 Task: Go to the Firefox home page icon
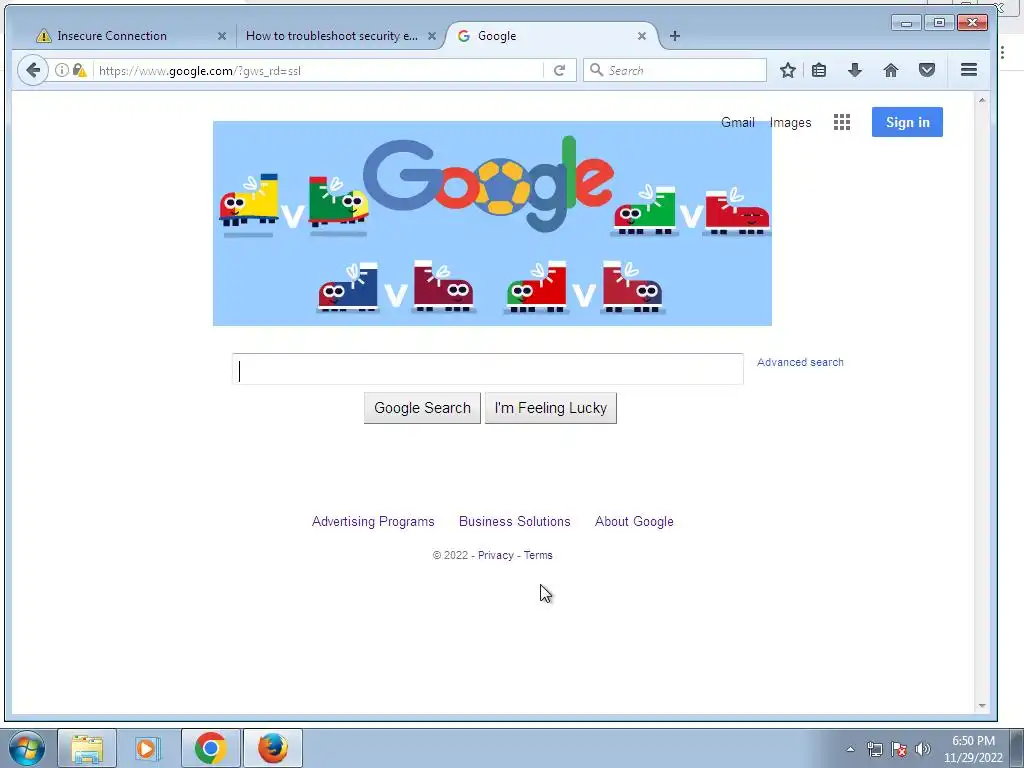pos(891,71)
